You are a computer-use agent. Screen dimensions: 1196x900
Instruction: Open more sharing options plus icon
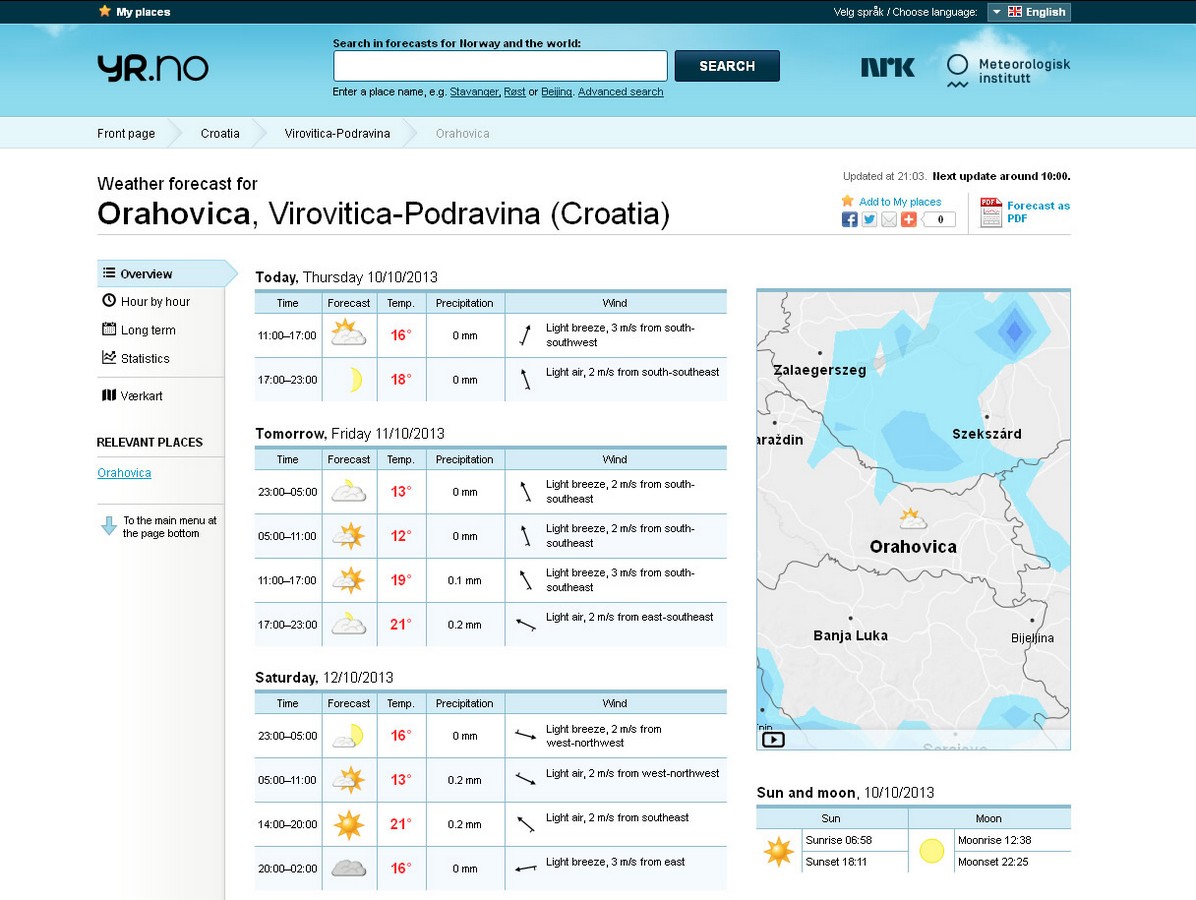click(908, 220)
